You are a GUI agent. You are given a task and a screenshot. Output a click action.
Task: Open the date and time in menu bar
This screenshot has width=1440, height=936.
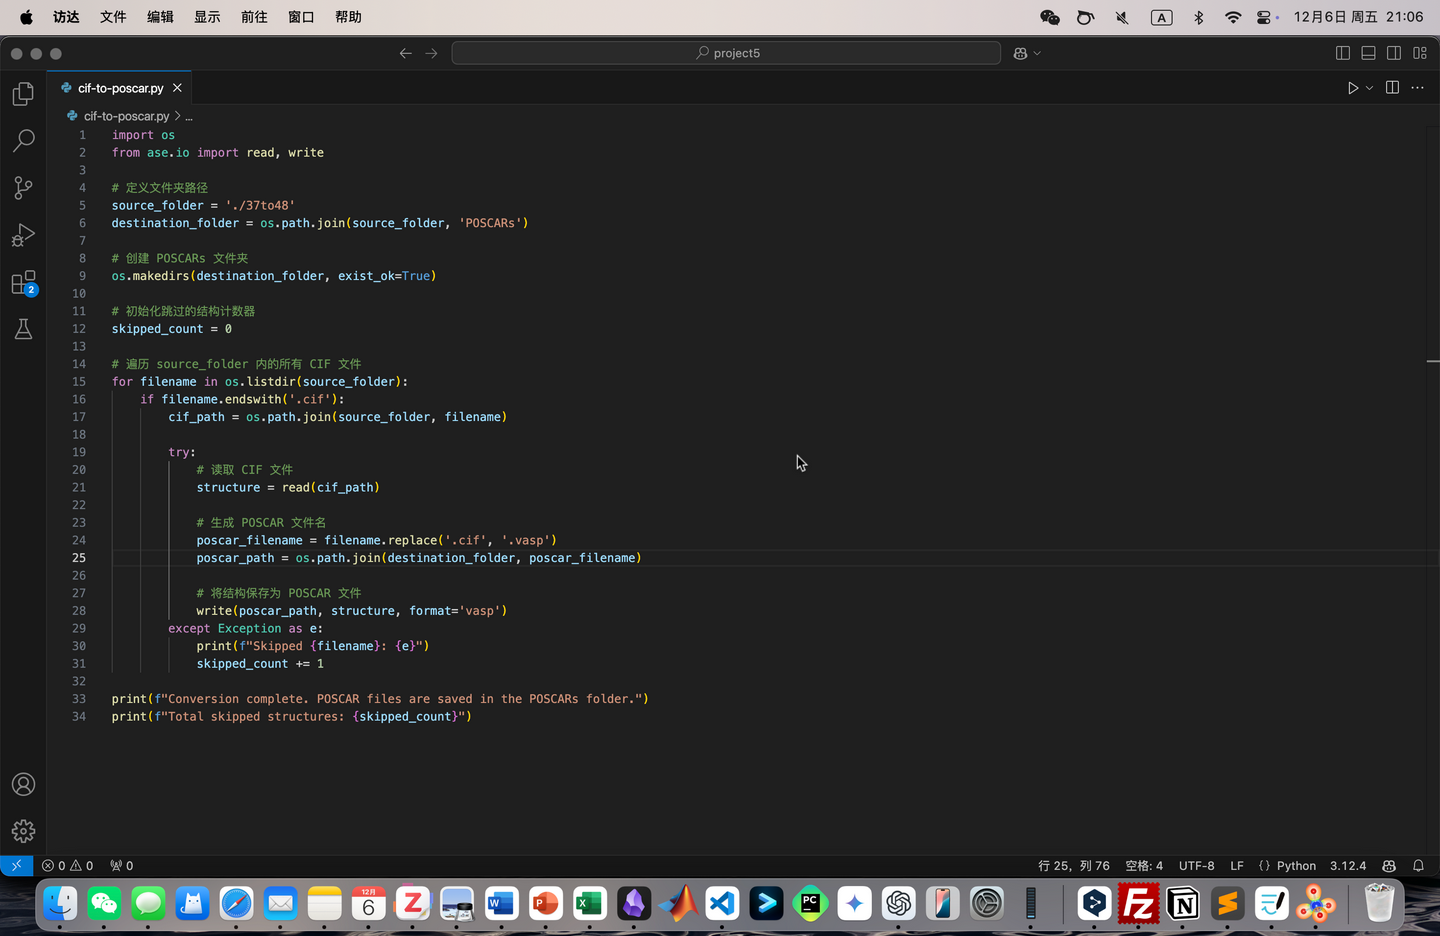tap(1358, 17)
